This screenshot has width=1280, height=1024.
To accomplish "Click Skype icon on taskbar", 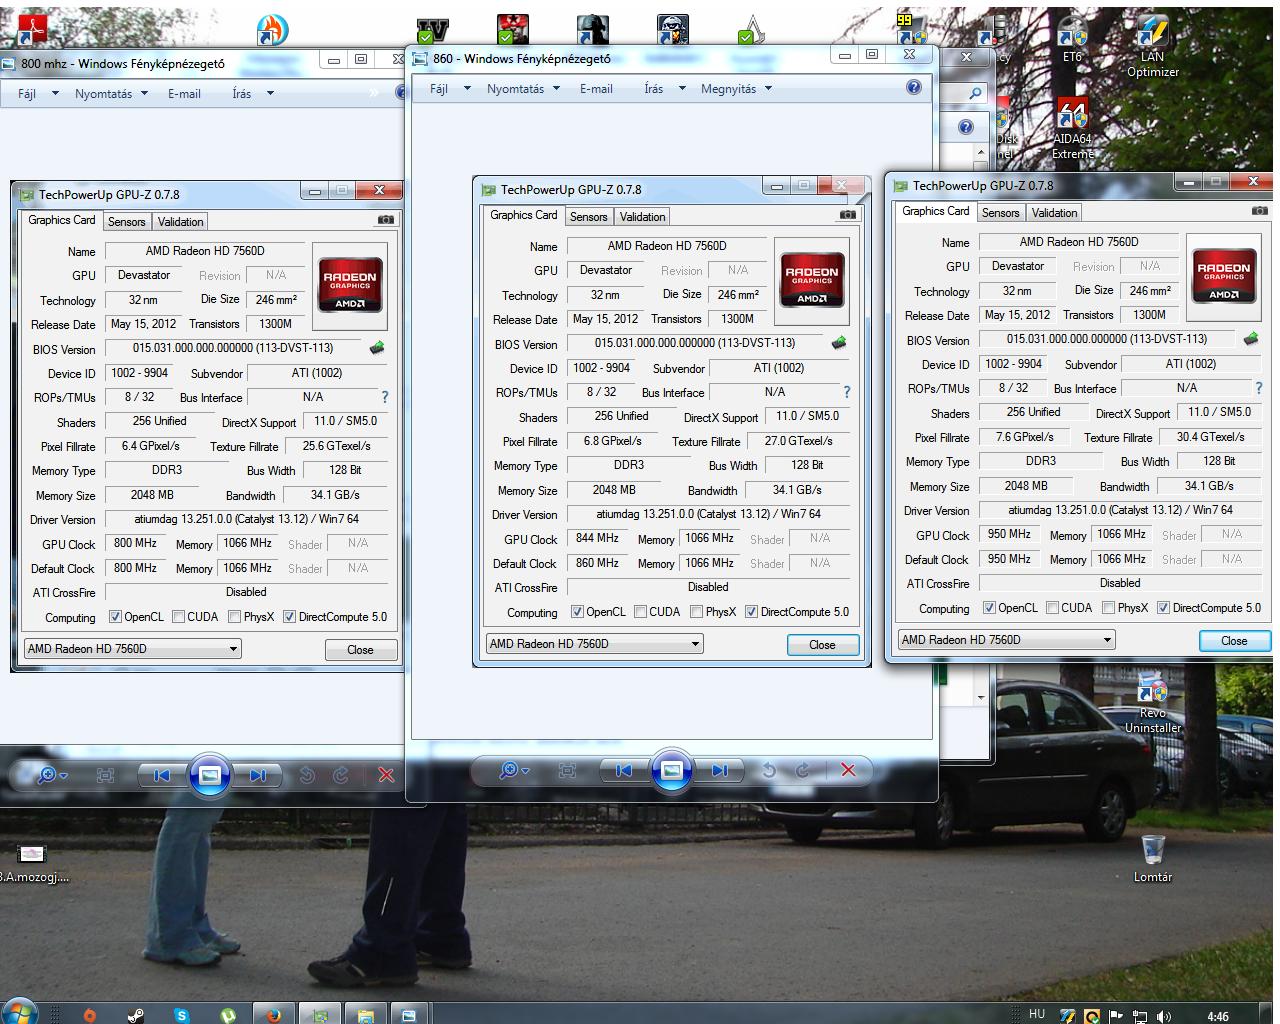I will 181,1015.
